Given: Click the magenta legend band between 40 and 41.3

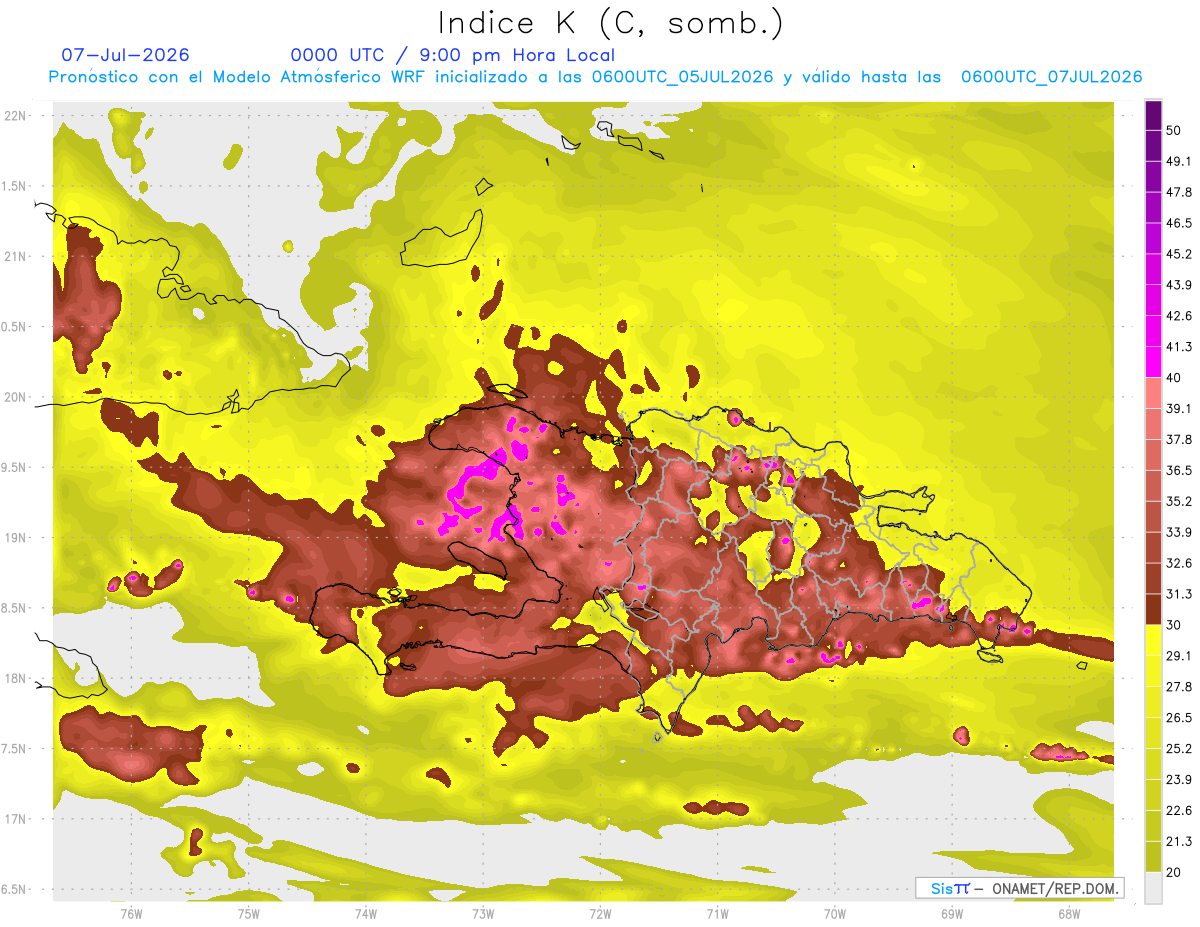Looking at the screenshot, I should tap(1153, 362).
